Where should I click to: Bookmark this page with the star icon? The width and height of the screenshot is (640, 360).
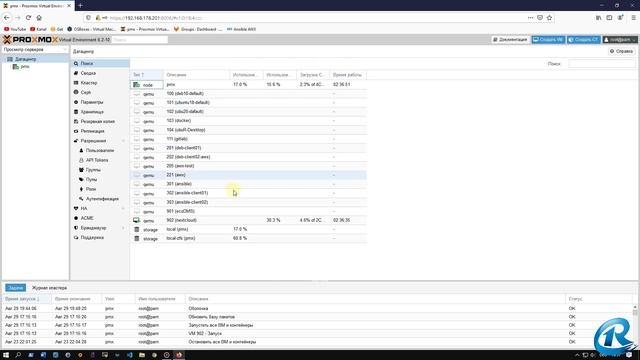[549, 18]
